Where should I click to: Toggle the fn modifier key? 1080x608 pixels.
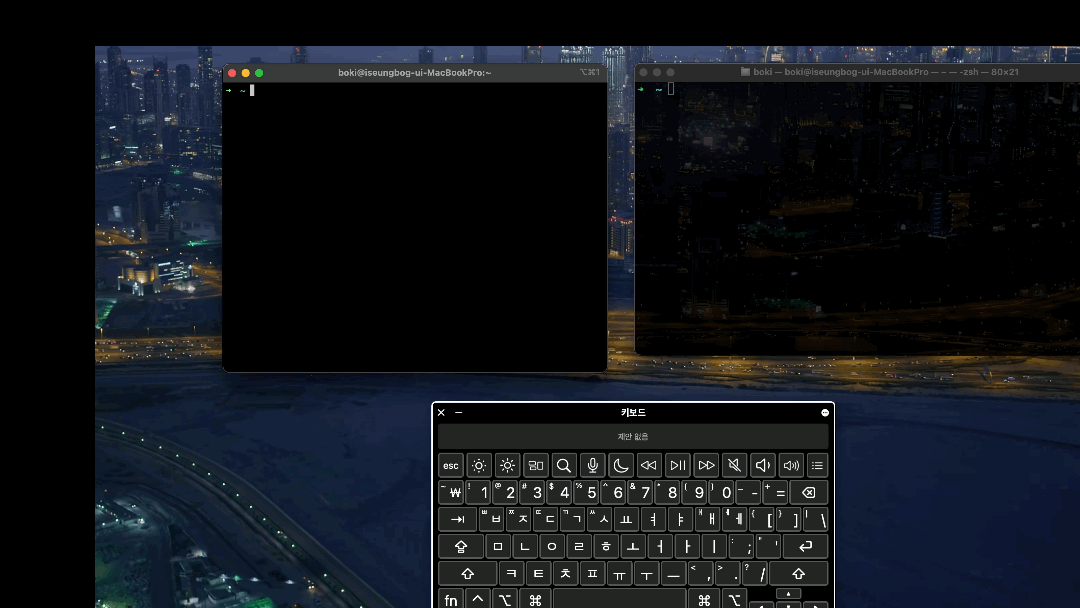click(x=450, y=600)
